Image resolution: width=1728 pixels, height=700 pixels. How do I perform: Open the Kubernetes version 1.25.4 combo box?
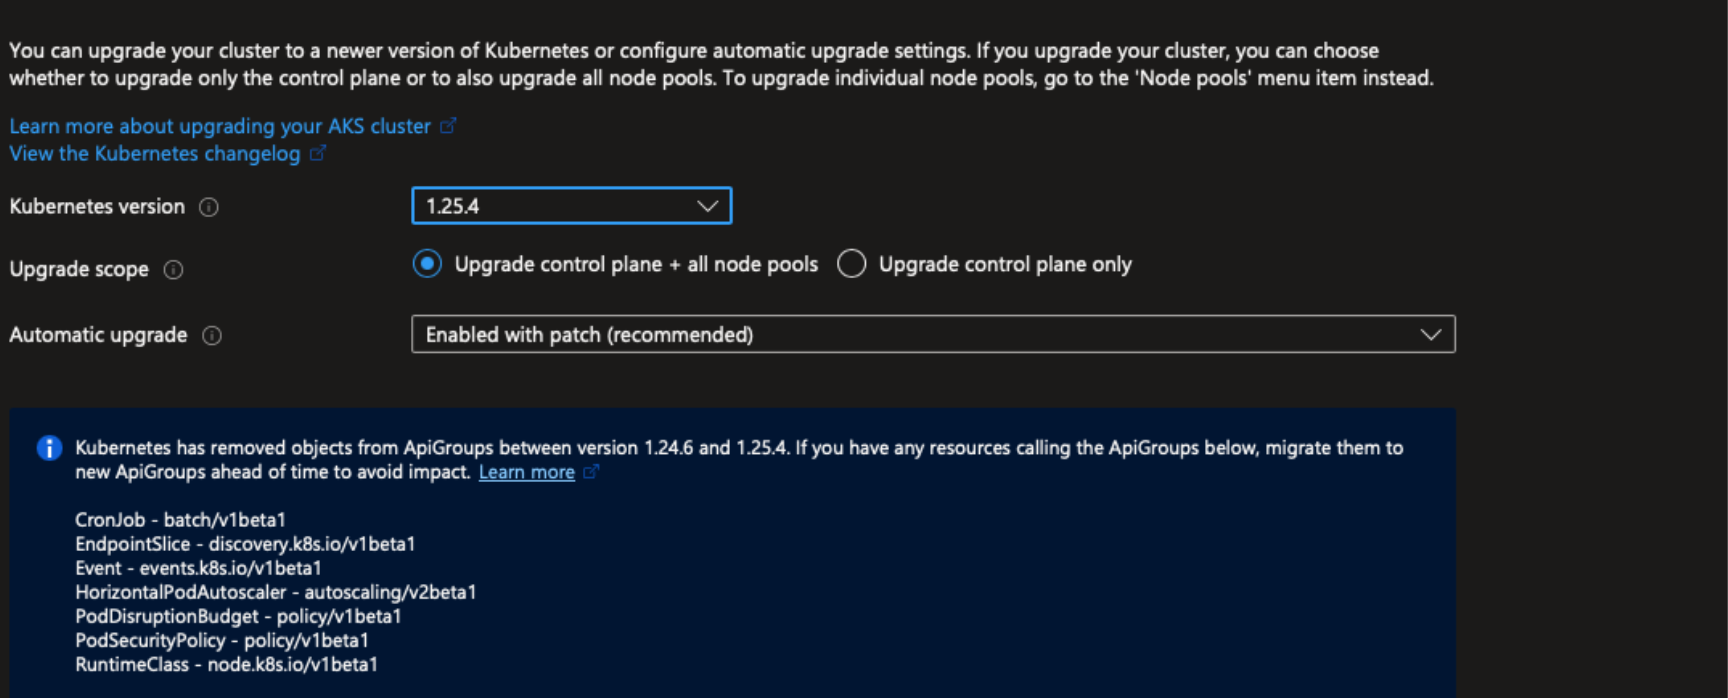[x=560, y=206]
